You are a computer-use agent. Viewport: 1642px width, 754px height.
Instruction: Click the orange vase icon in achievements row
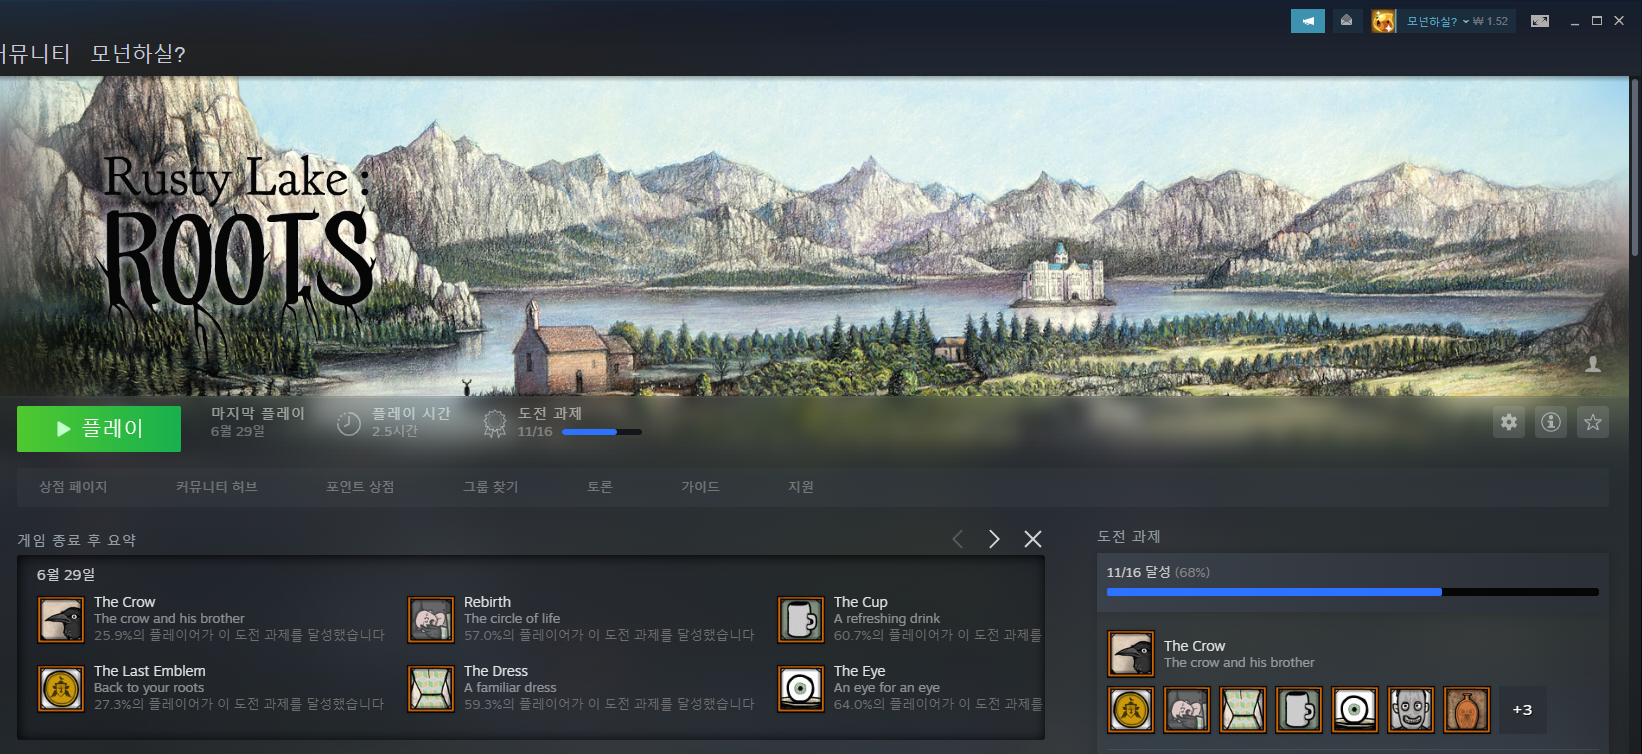coord(1467,710)
